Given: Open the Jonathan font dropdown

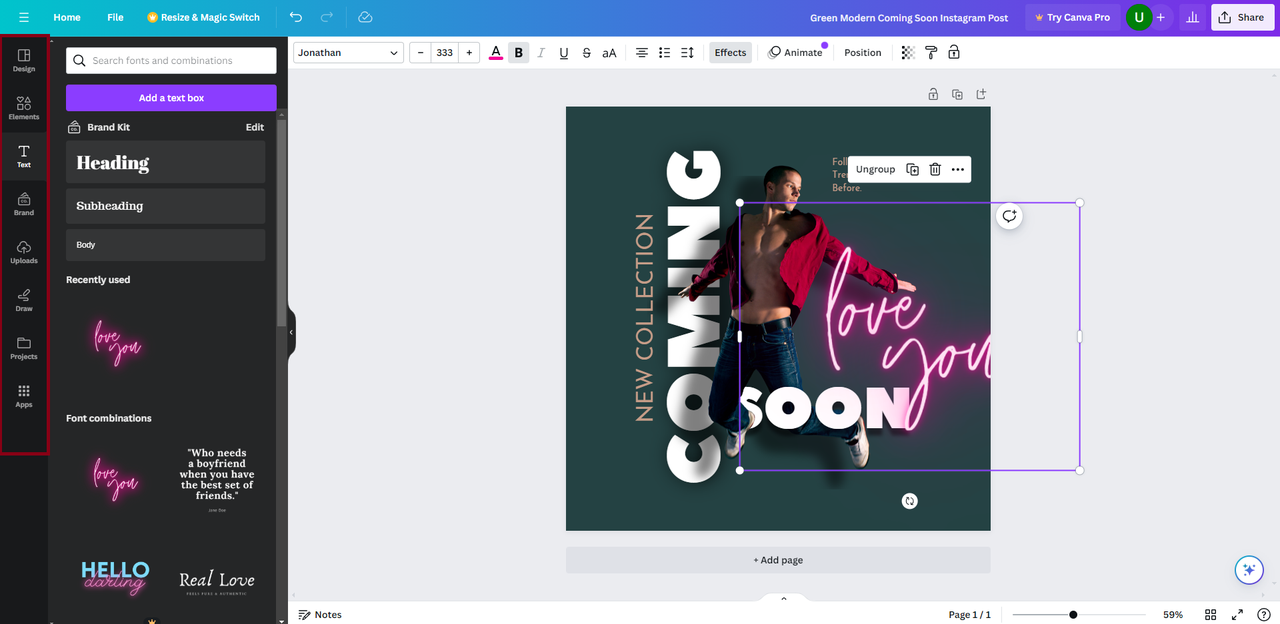Looking at the screenshot, I should (348, 53).
